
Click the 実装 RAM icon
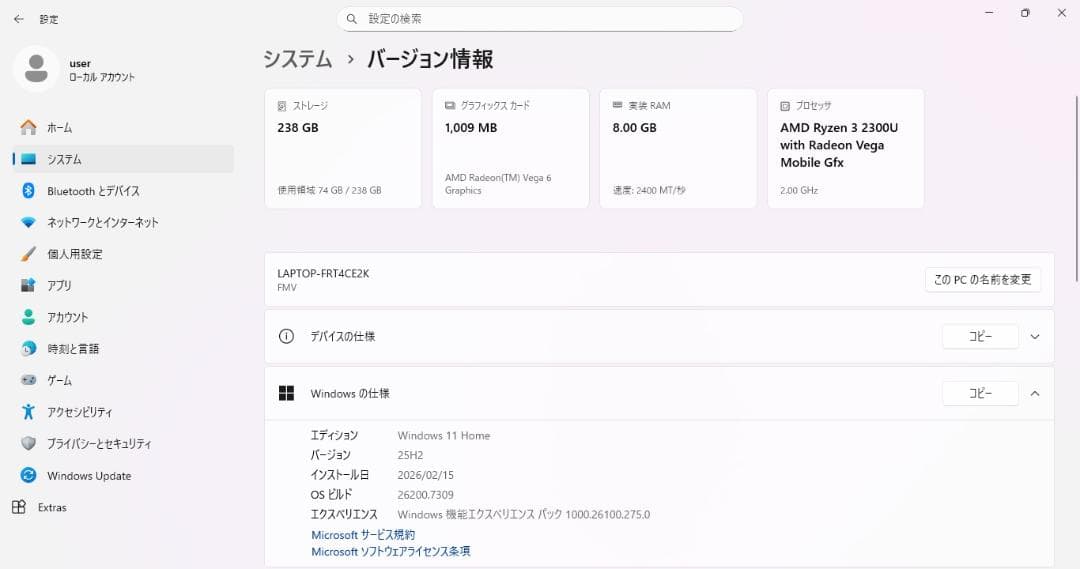617,105
